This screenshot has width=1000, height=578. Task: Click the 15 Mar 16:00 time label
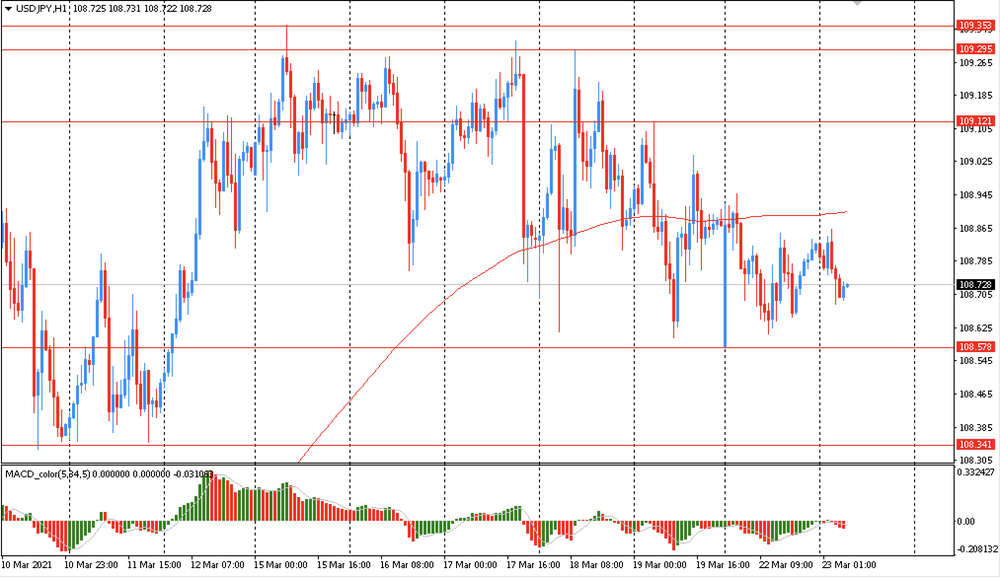tap(344, 565)
